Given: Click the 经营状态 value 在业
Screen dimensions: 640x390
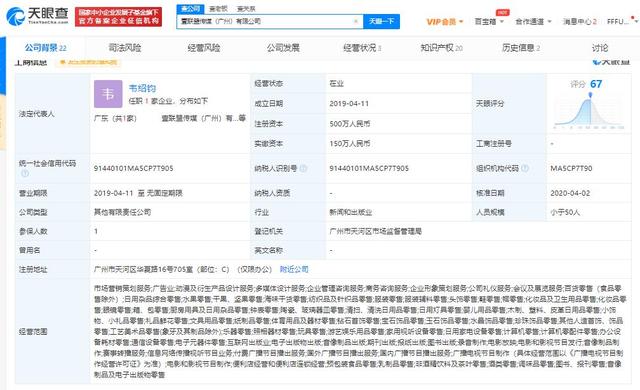Looking at the screenshot, I should point(336,84).
